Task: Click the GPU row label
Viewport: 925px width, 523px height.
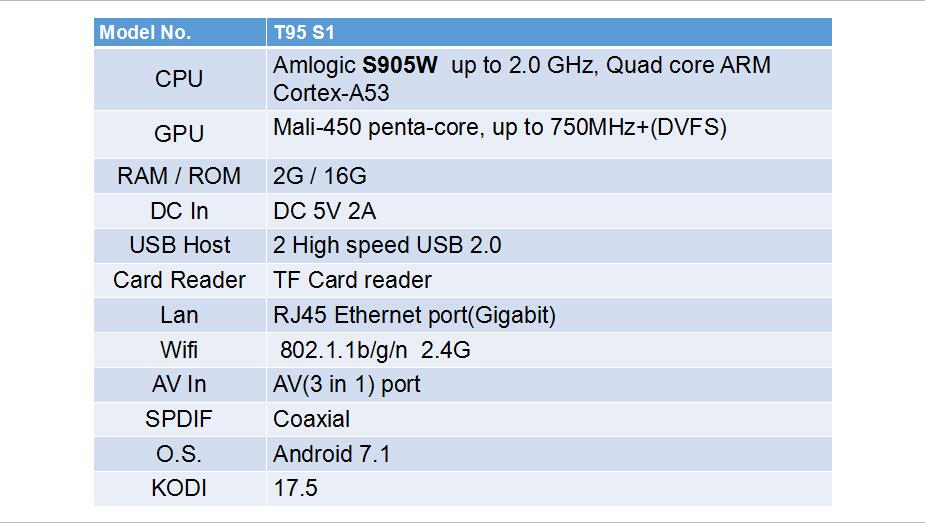Action: pos(179,133)
